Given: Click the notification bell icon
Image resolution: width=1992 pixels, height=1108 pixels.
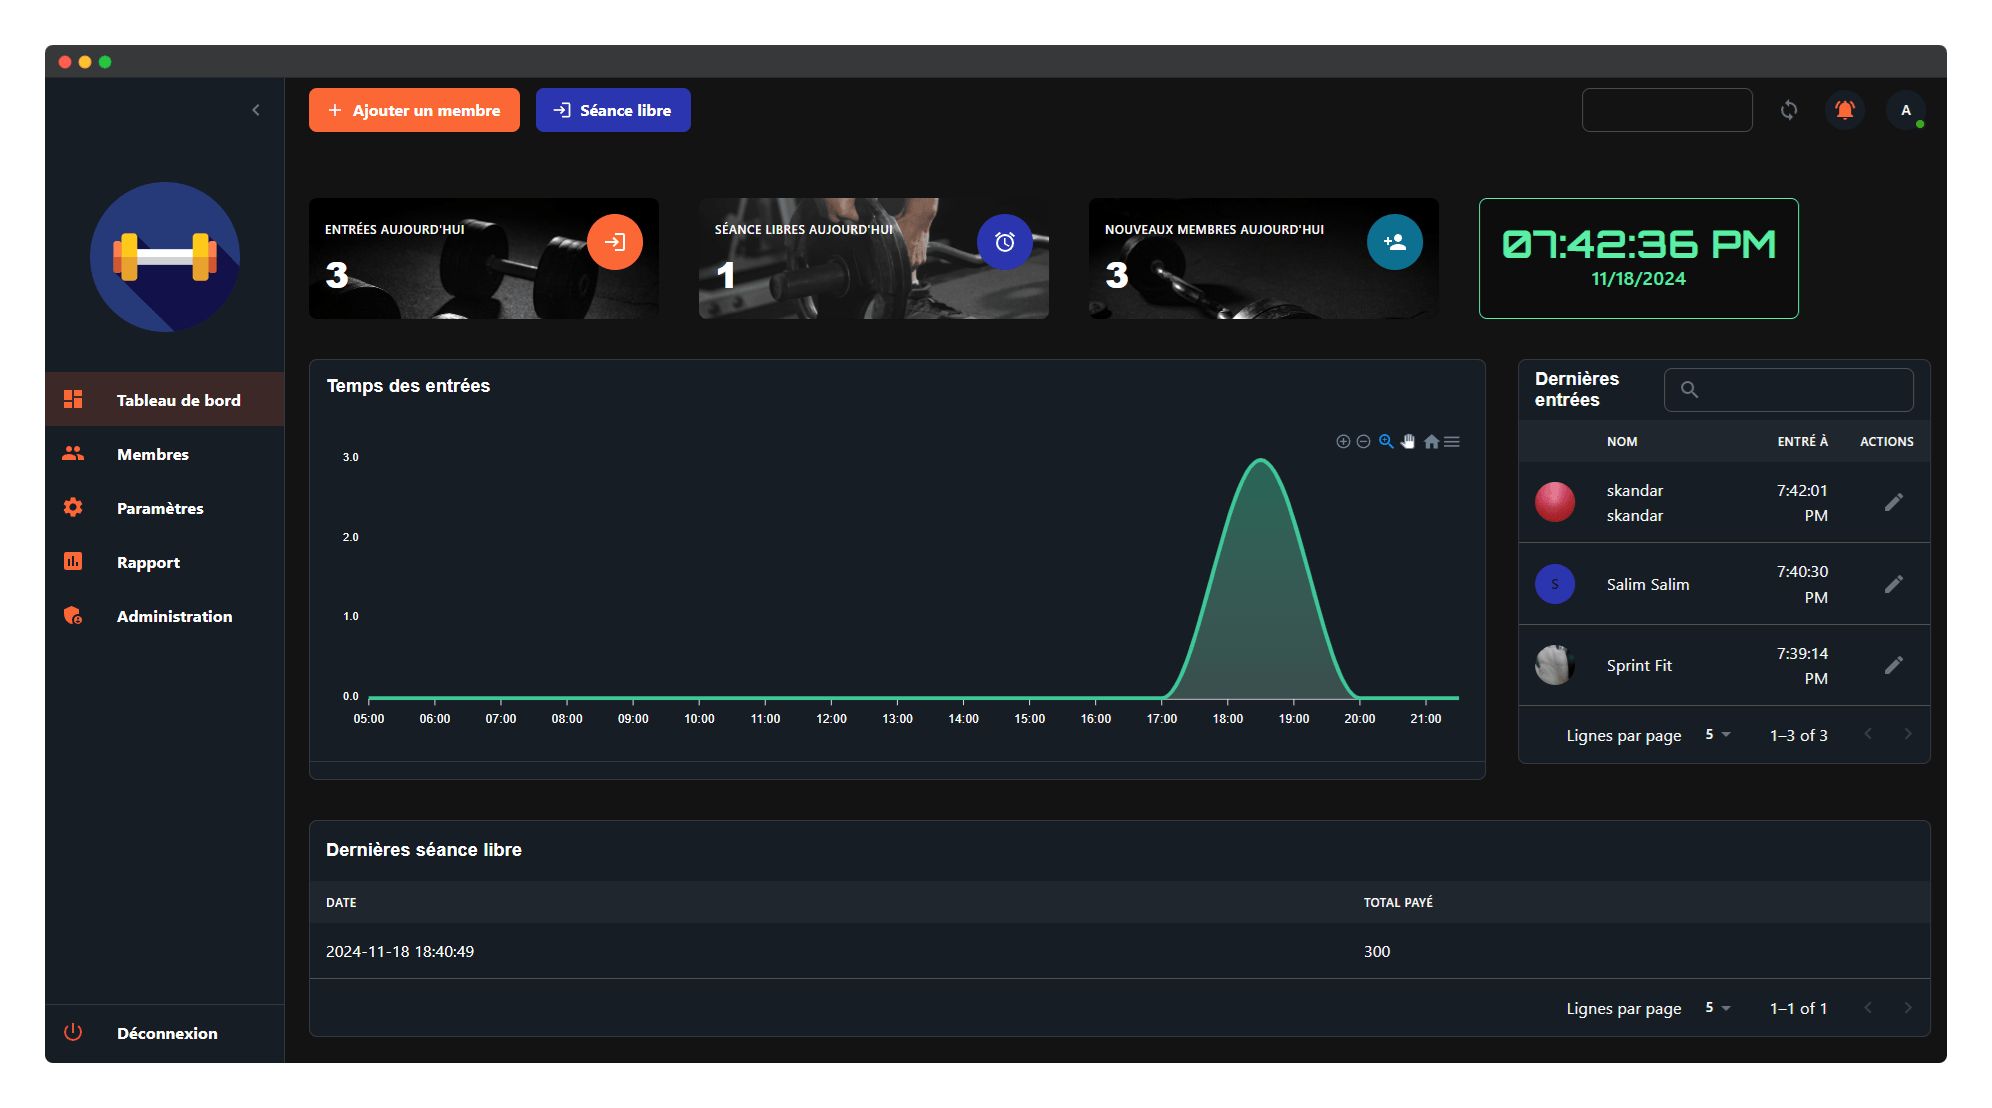Looking at the screenshot, I should [1846, 109].
